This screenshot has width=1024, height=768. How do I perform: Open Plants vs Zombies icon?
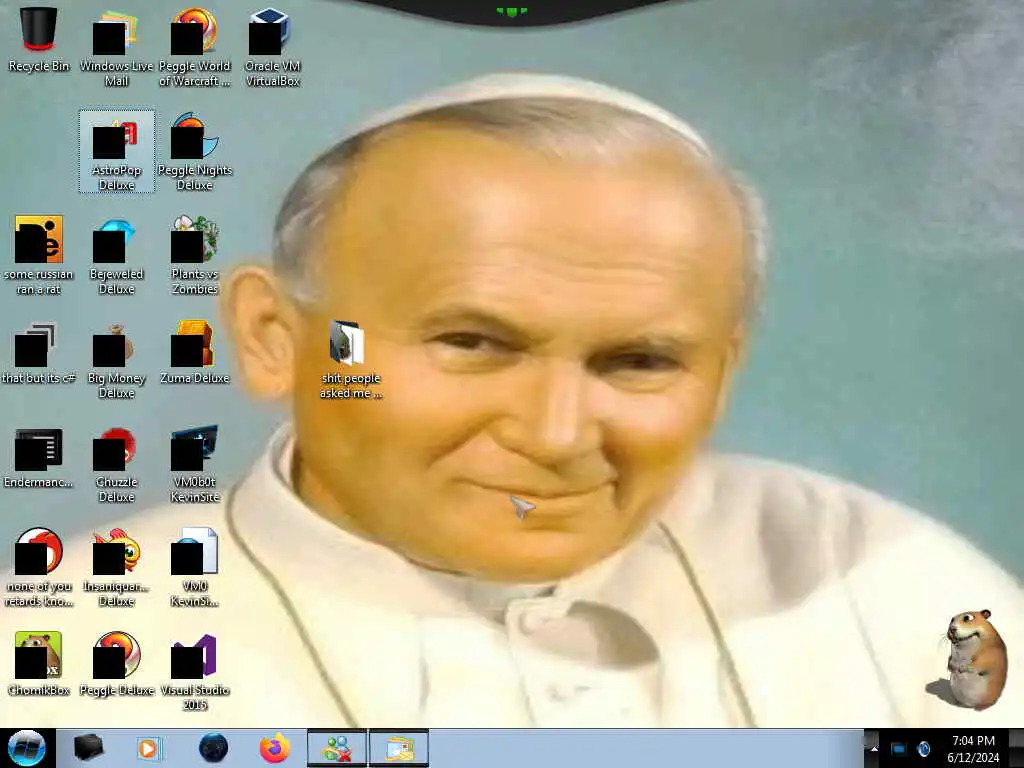(195, 255)
